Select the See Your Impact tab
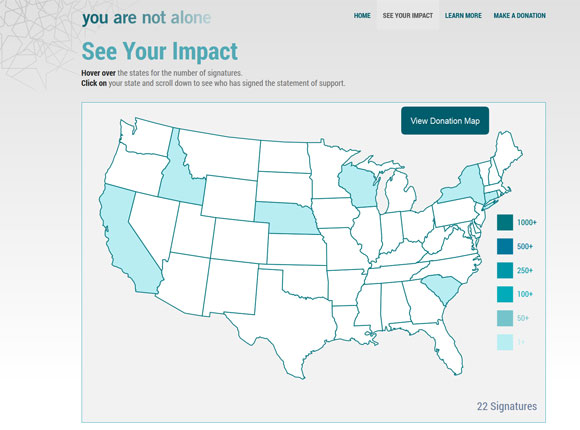Screen dimensions: 580x430 (x=408, y=16)
